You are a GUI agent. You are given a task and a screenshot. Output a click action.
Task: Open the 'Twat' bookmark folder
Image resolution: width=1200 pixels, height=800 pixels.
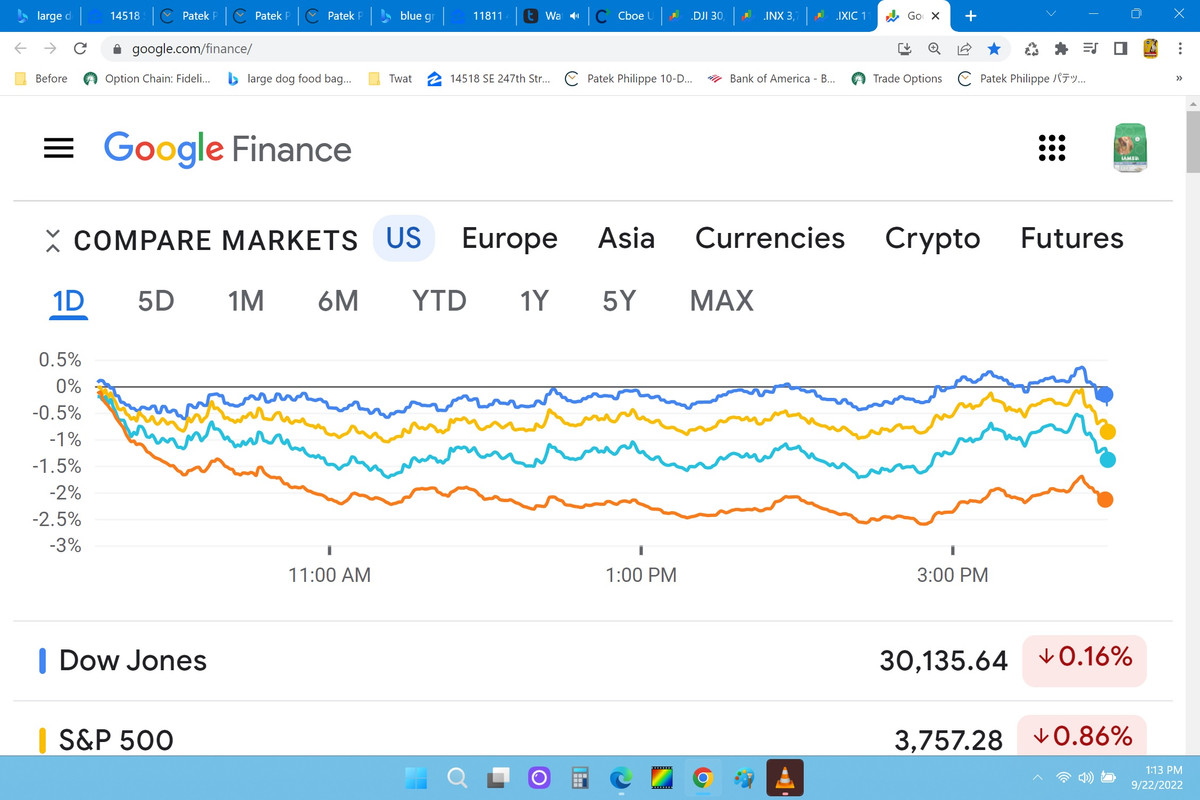point(390,78)
